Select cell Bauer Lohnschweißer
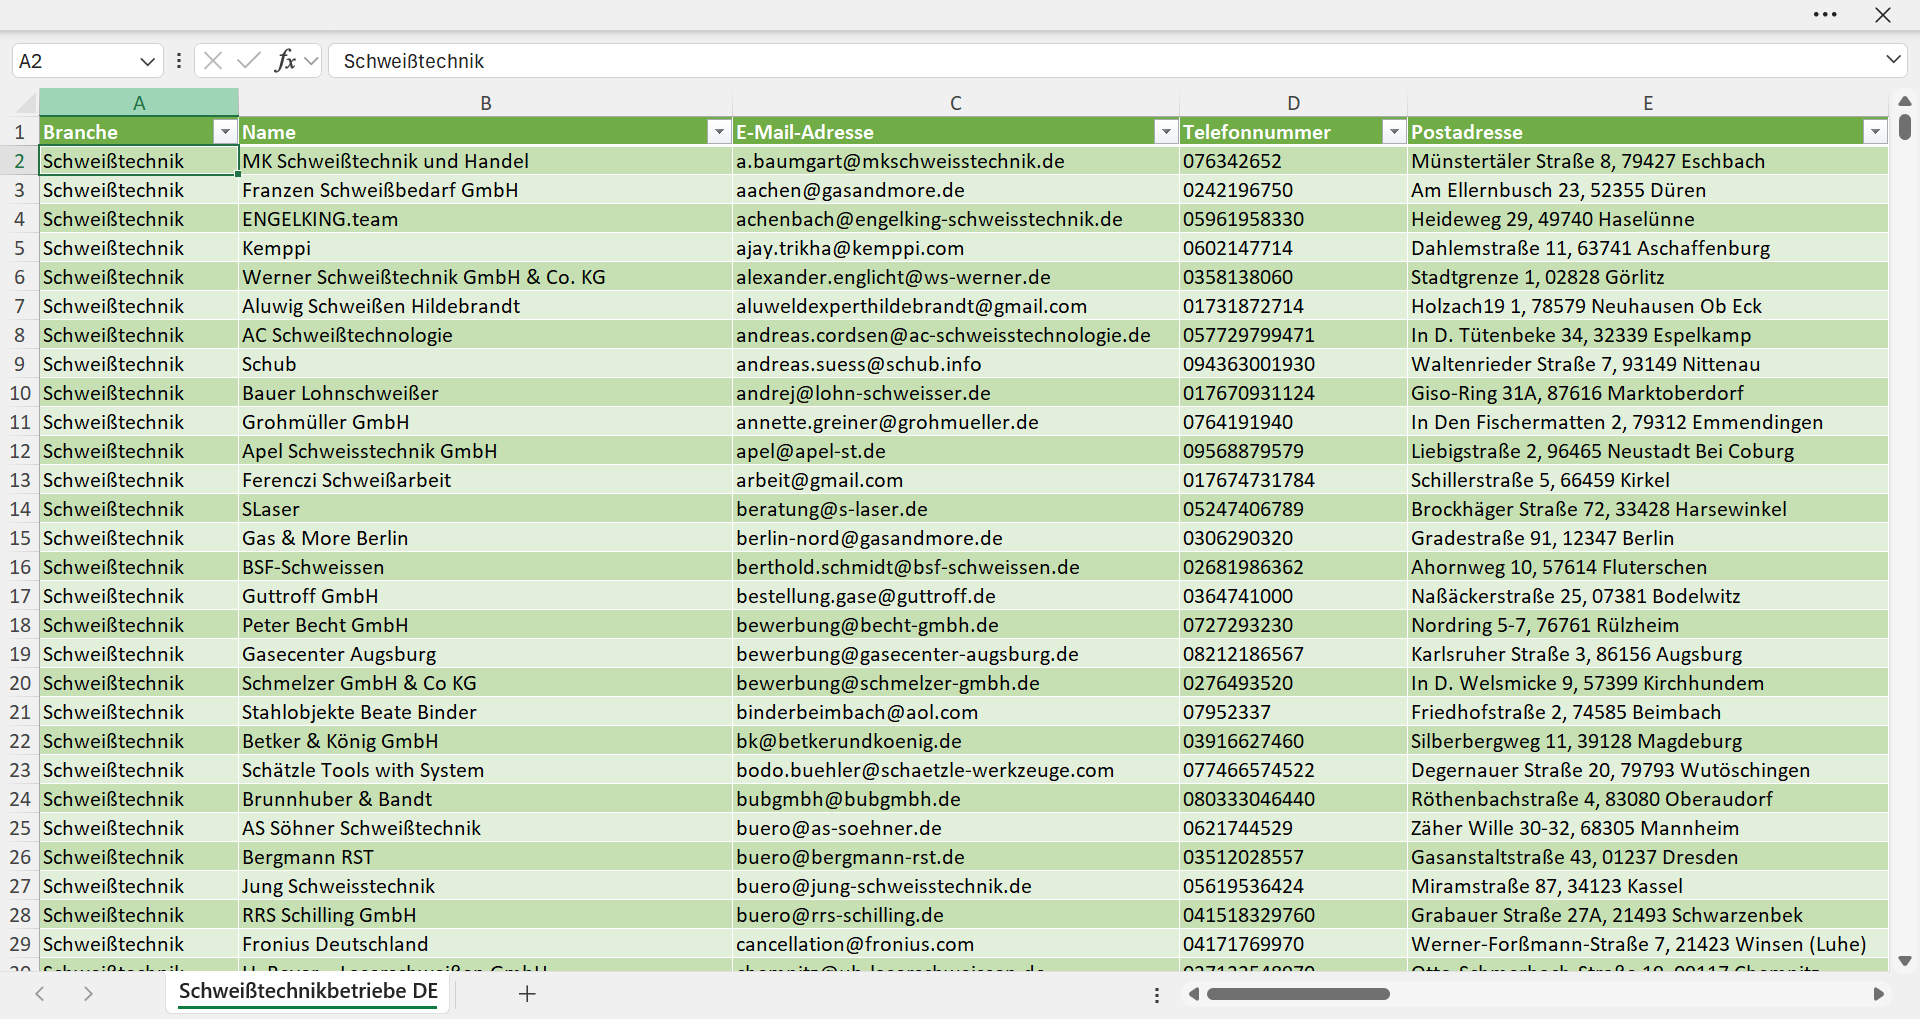Image resolution: width=1920 pixels, height=1019 pixels. point(486,393)
